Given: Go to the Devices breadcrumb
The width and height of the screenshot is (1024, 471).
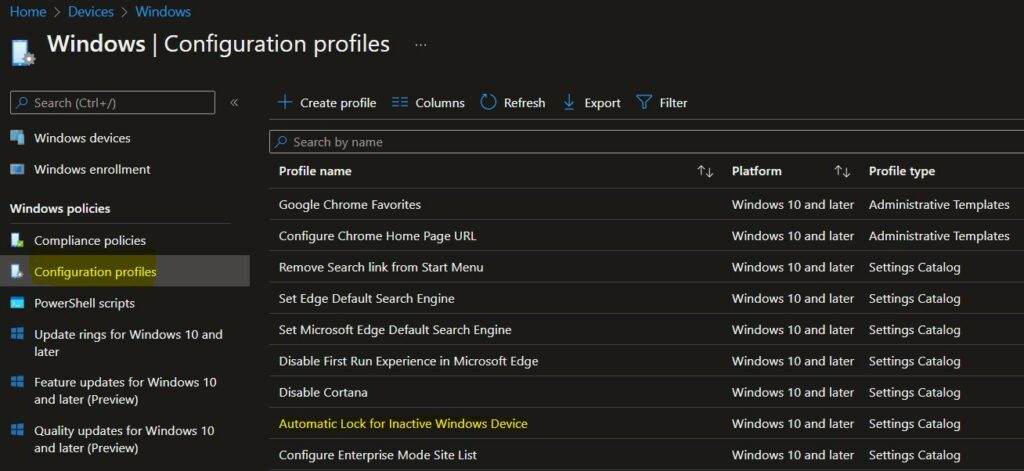Looking at the screenshot, I should [91, 12].
